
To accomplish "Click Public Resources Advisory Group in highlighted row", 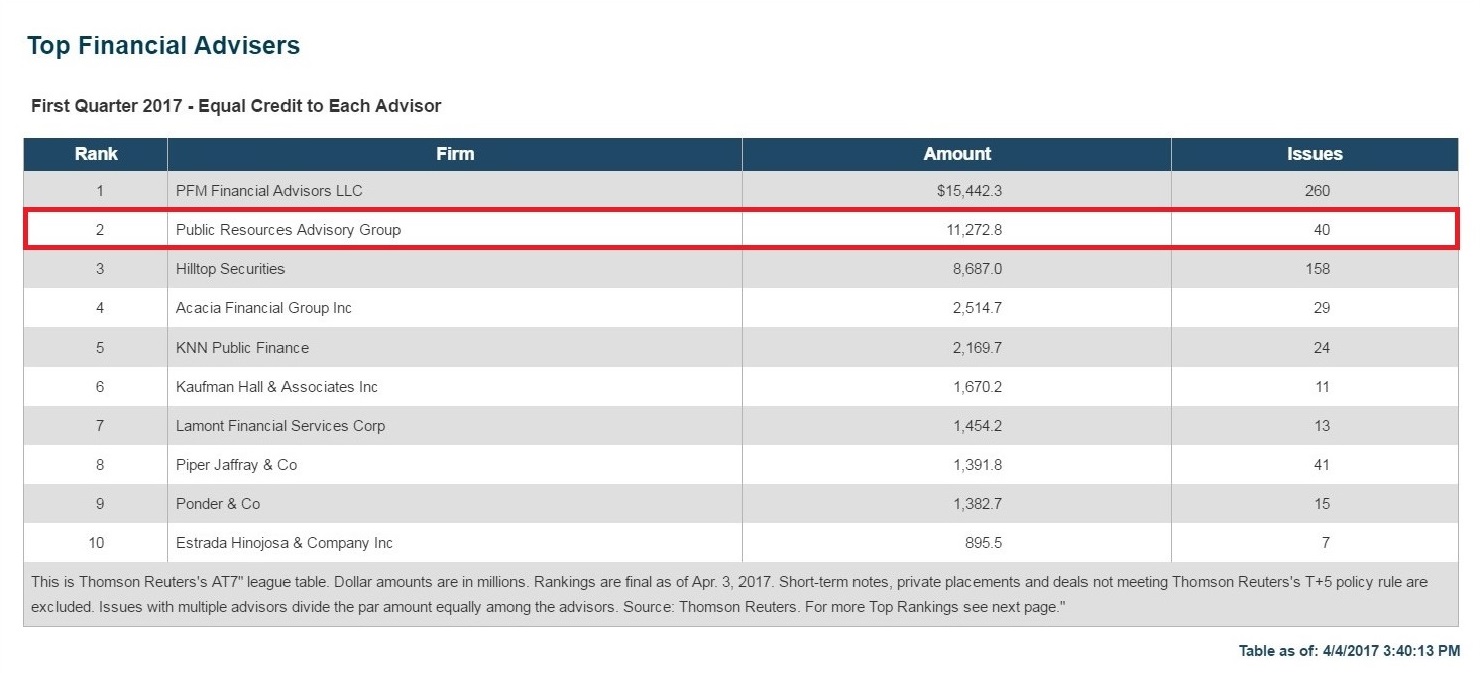I will 288,230.
